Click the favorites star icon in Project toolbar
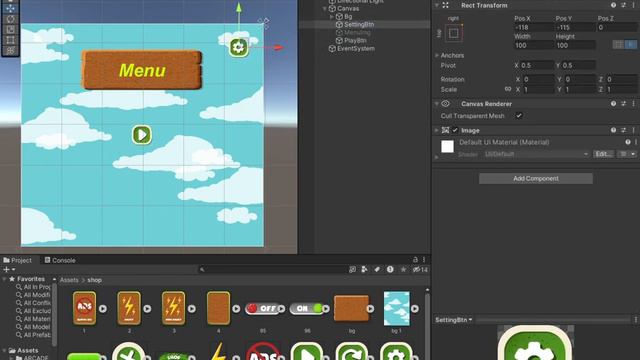The image size is (640, 360). pyautogui.click(x=403, y=269)
